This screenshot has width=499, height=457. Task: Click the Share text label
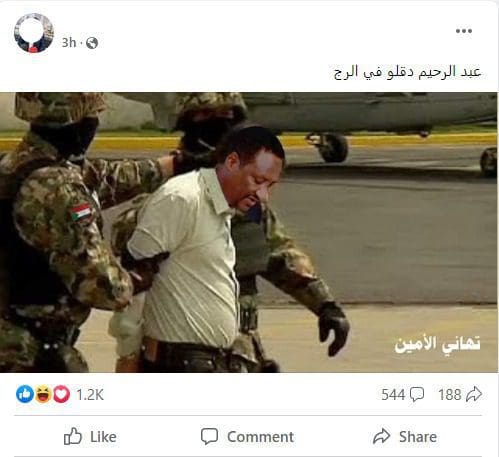[x=418, y=437]
